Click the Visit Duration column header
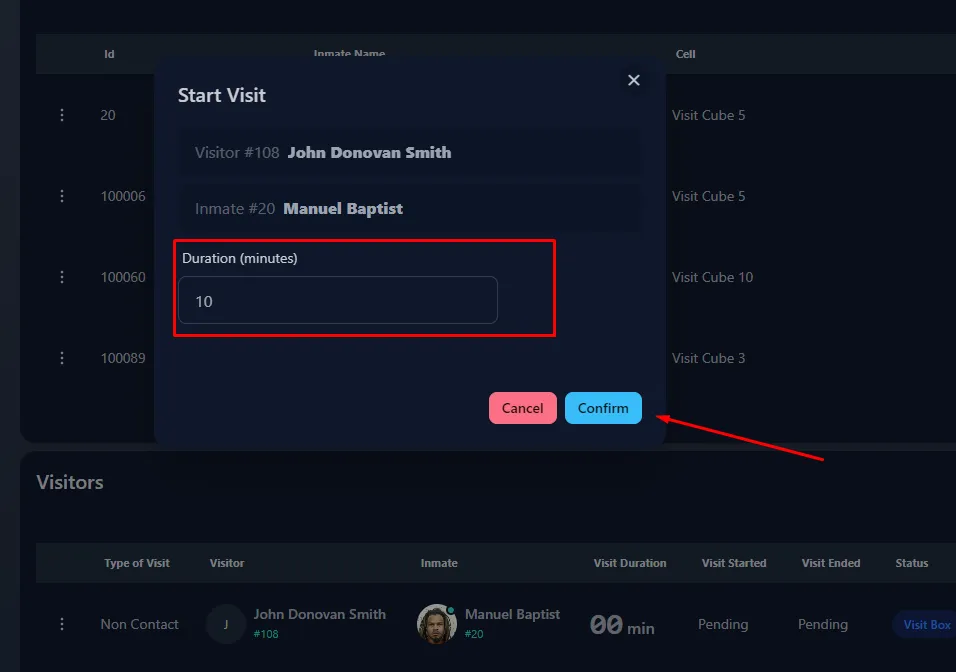The image size is (956, 672). point(630,563)
